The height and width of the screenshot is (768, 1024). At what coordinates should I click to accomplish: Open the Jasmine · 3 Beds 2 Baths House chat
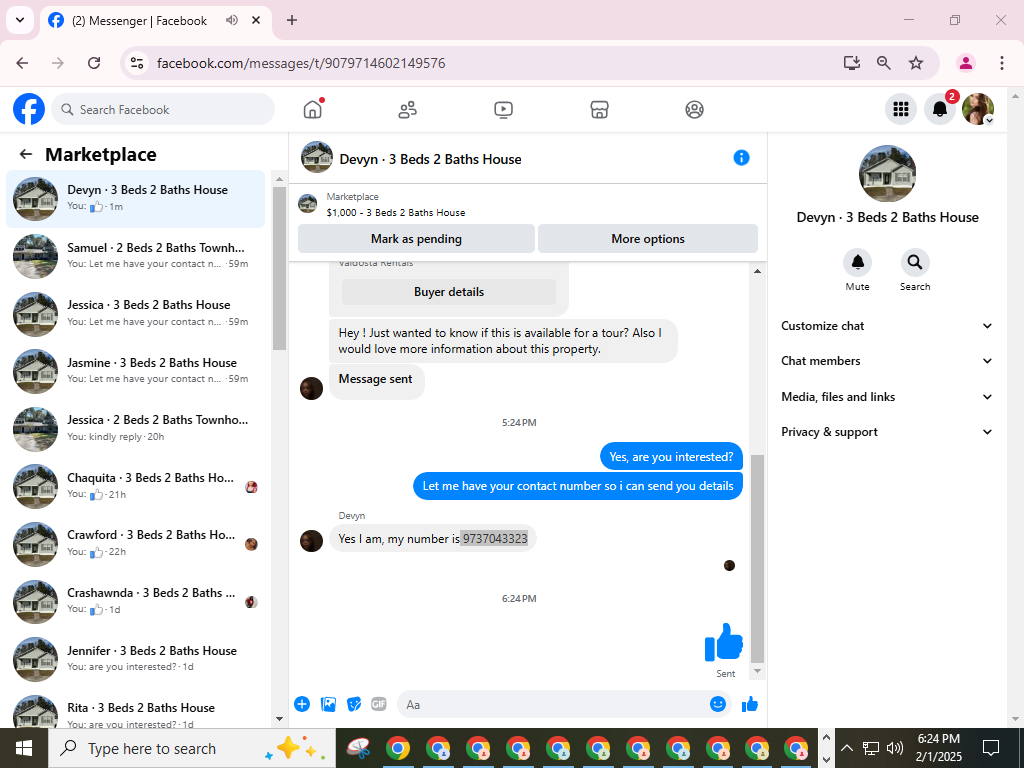[136, 371]
